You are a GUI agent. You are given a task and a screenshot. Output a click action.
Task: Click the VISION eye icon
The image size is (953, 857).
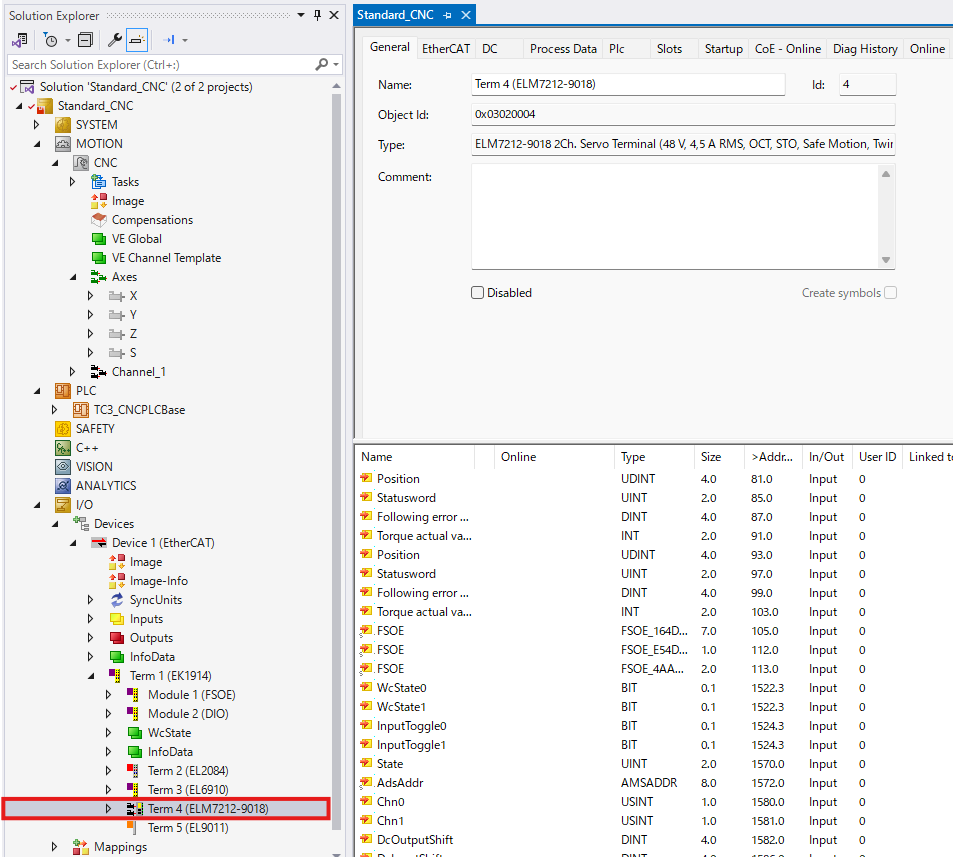coord(63,466)
